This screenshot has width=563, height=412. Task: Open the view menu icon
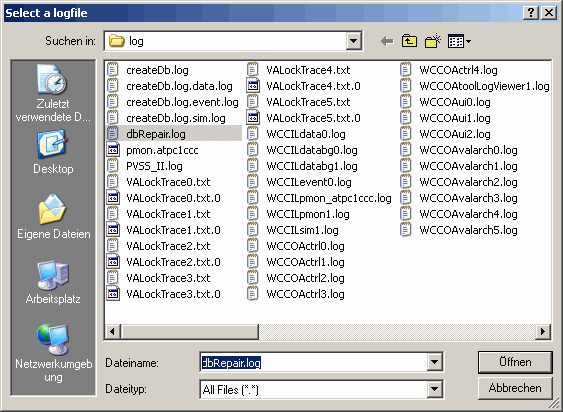click(x=459, y=41)
